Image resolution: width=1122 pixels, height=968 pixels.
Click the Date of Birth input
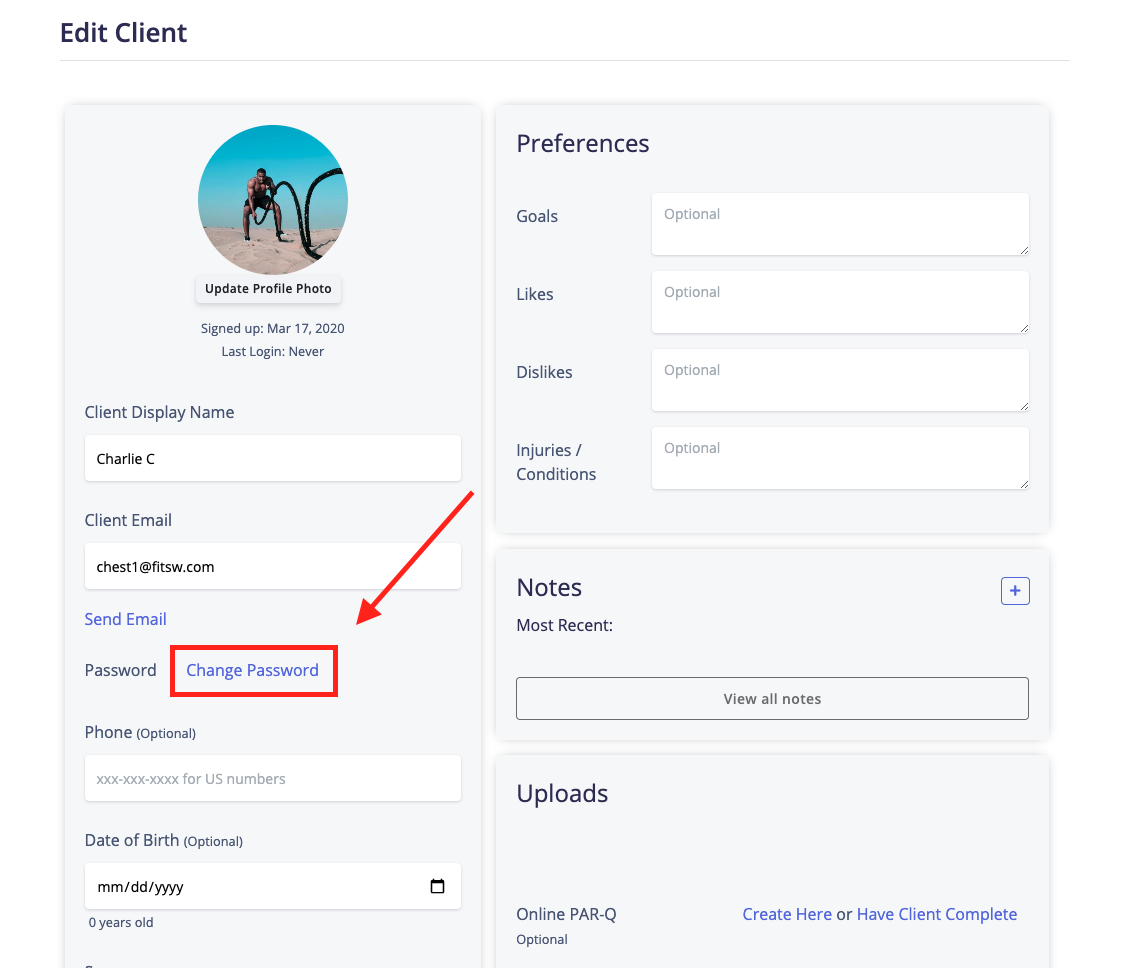pos(250,885)
